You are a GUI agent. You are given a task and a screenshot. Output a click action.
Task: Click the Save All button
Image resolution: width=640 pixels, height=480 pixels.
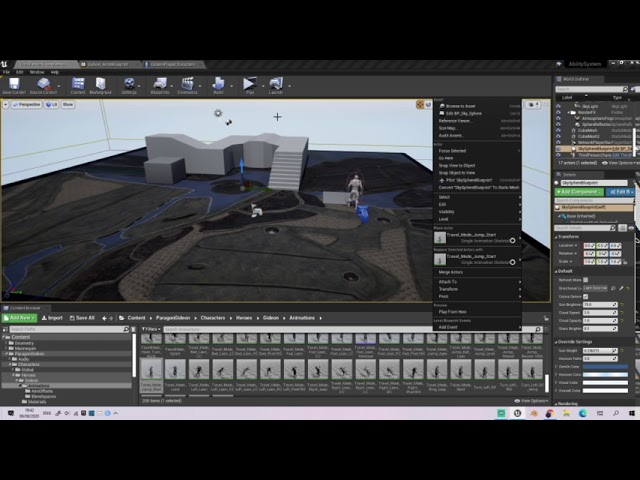82,318
